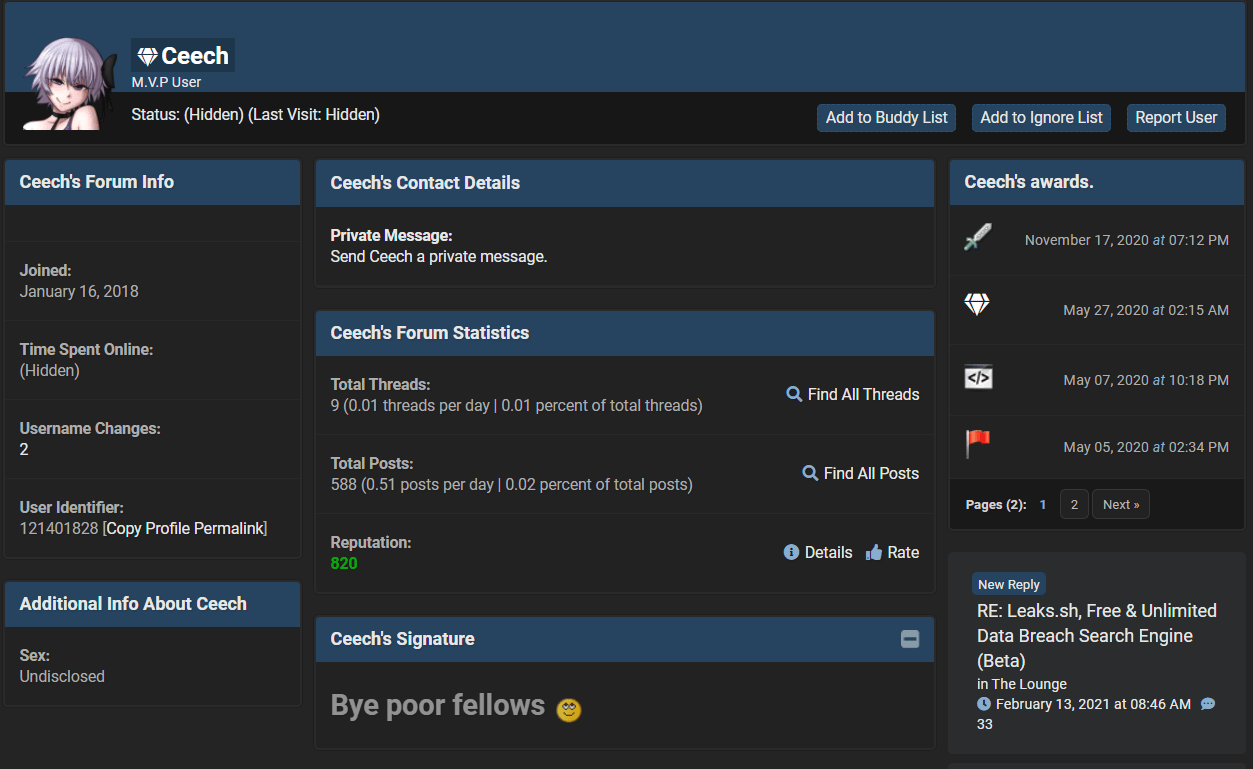The height and width of the screenshot is (769, 1253).
Task: Rate Ceech's reputation
Action: click(903, 552)
